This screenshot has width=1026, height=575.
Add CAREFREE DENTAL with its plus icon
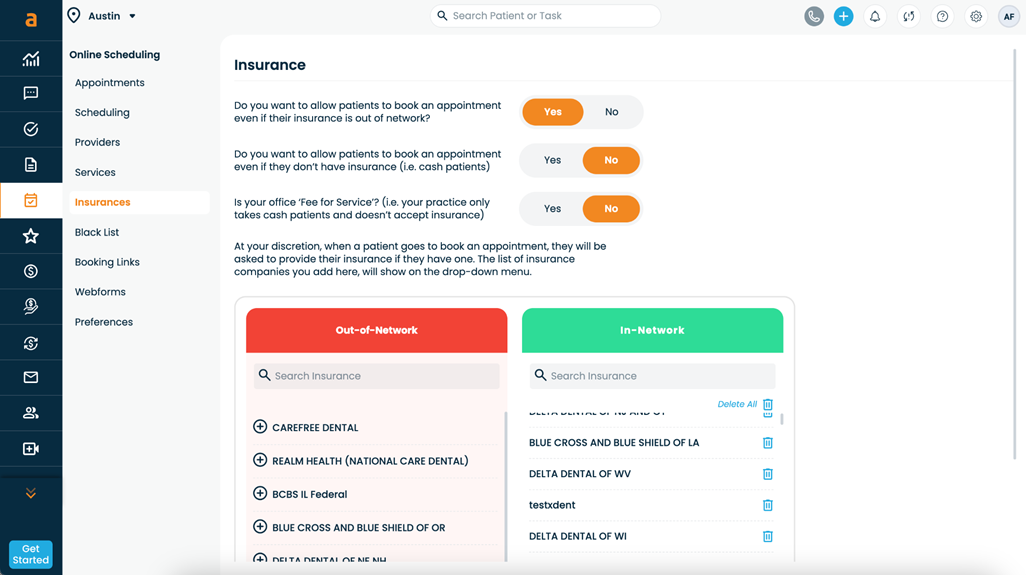pos(260,427)
